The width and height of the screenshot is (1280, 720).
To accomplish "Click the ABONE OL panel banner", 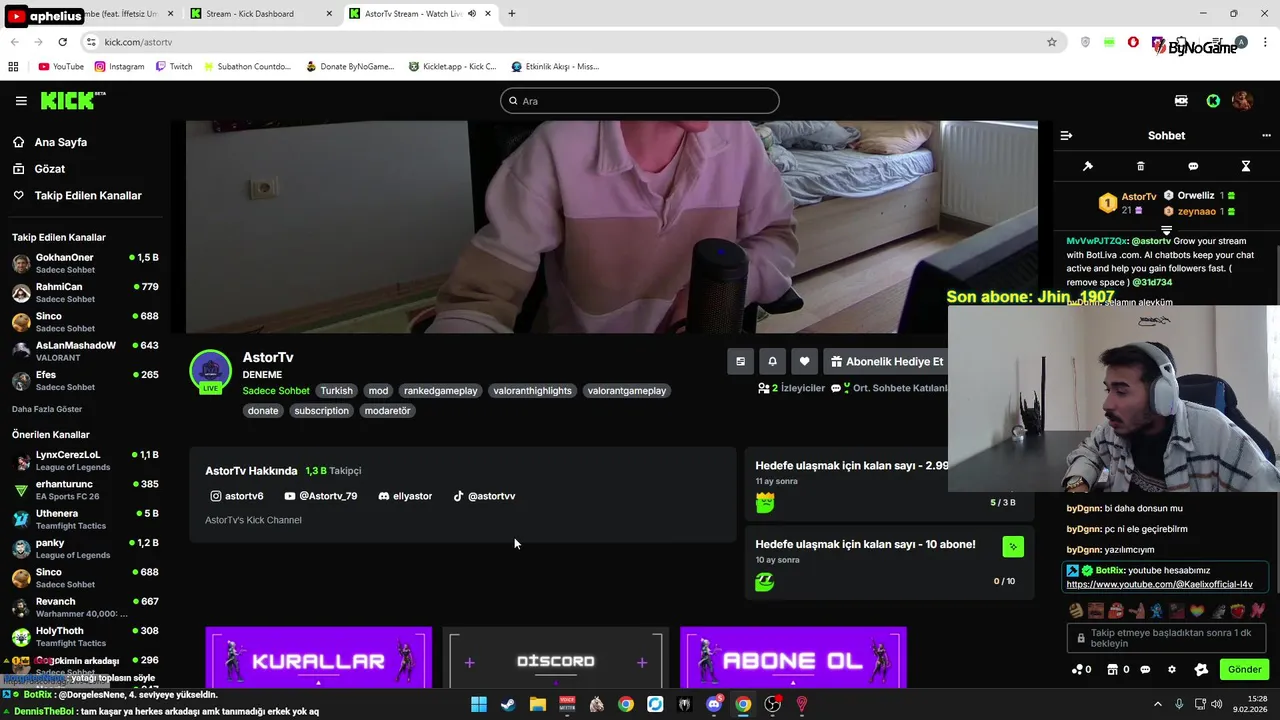I will pos(793,657).
